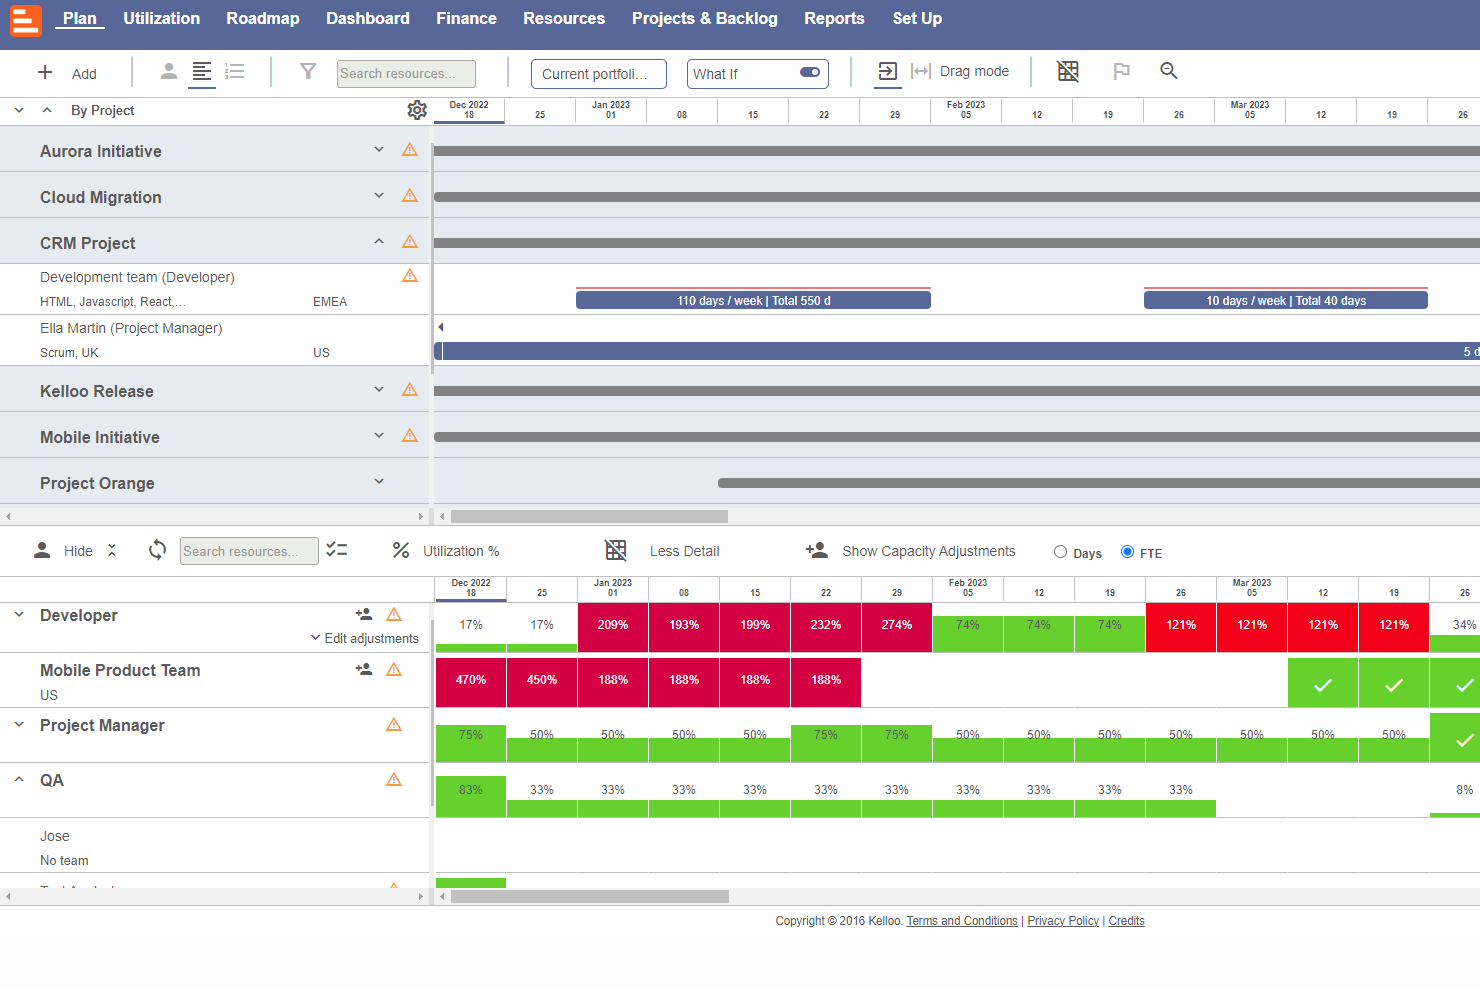The image size is (1480, 987).
Task: Select the FTE radio button
Action: tap(1126, 552)
